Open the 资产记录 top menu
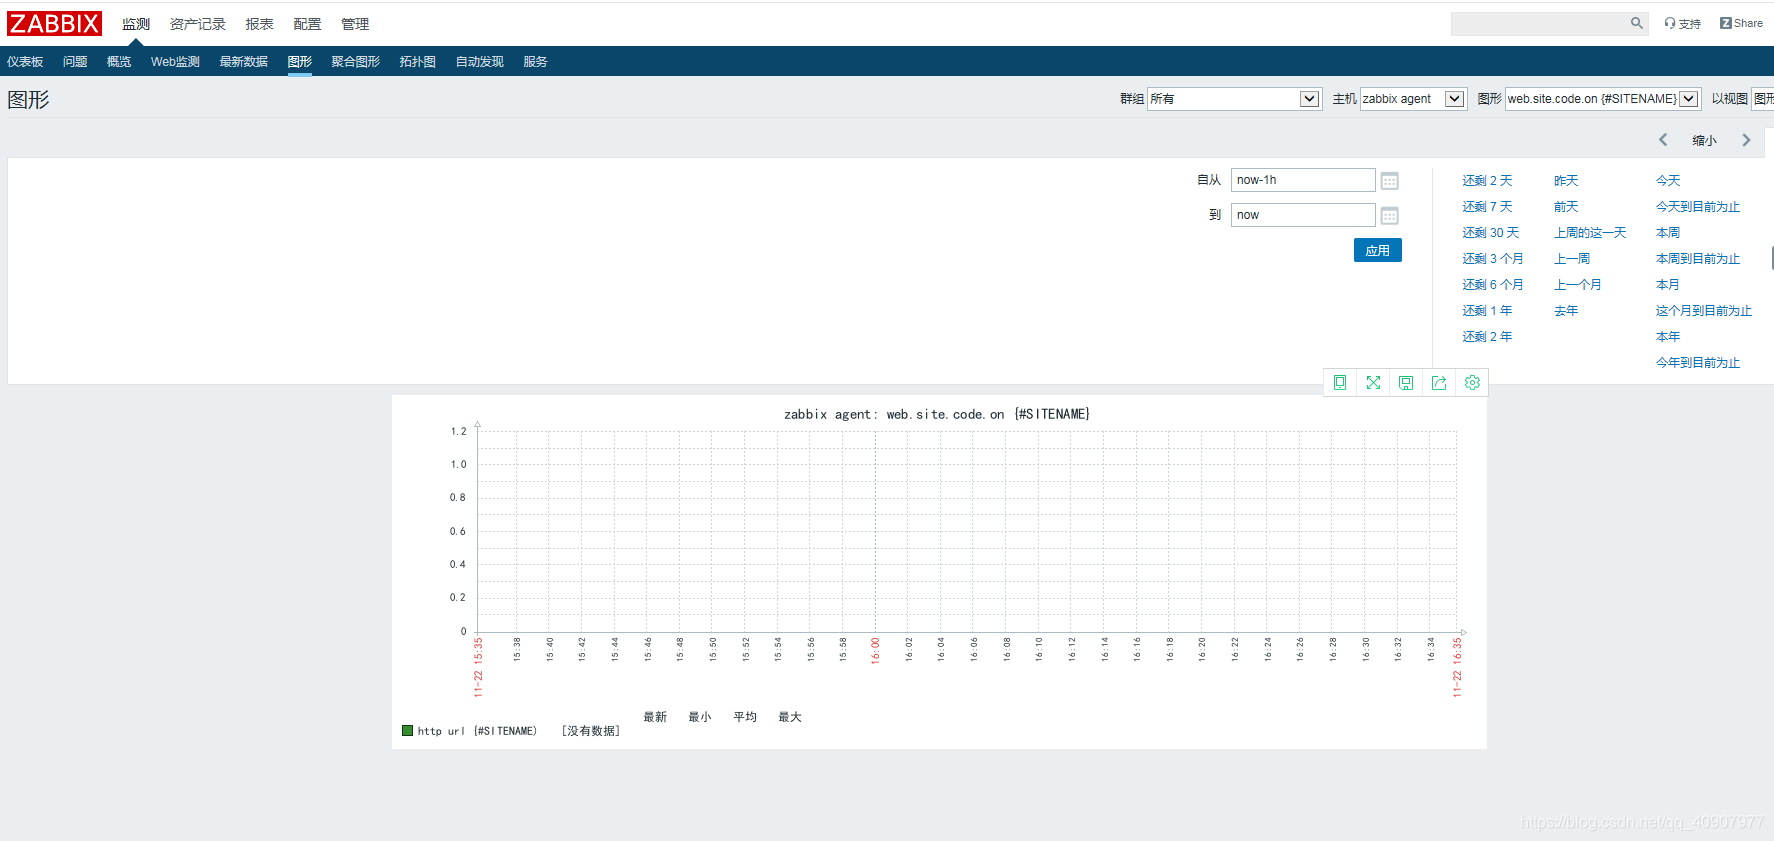The height and width of the screenshot is (841, 1774). click(198, 24)
